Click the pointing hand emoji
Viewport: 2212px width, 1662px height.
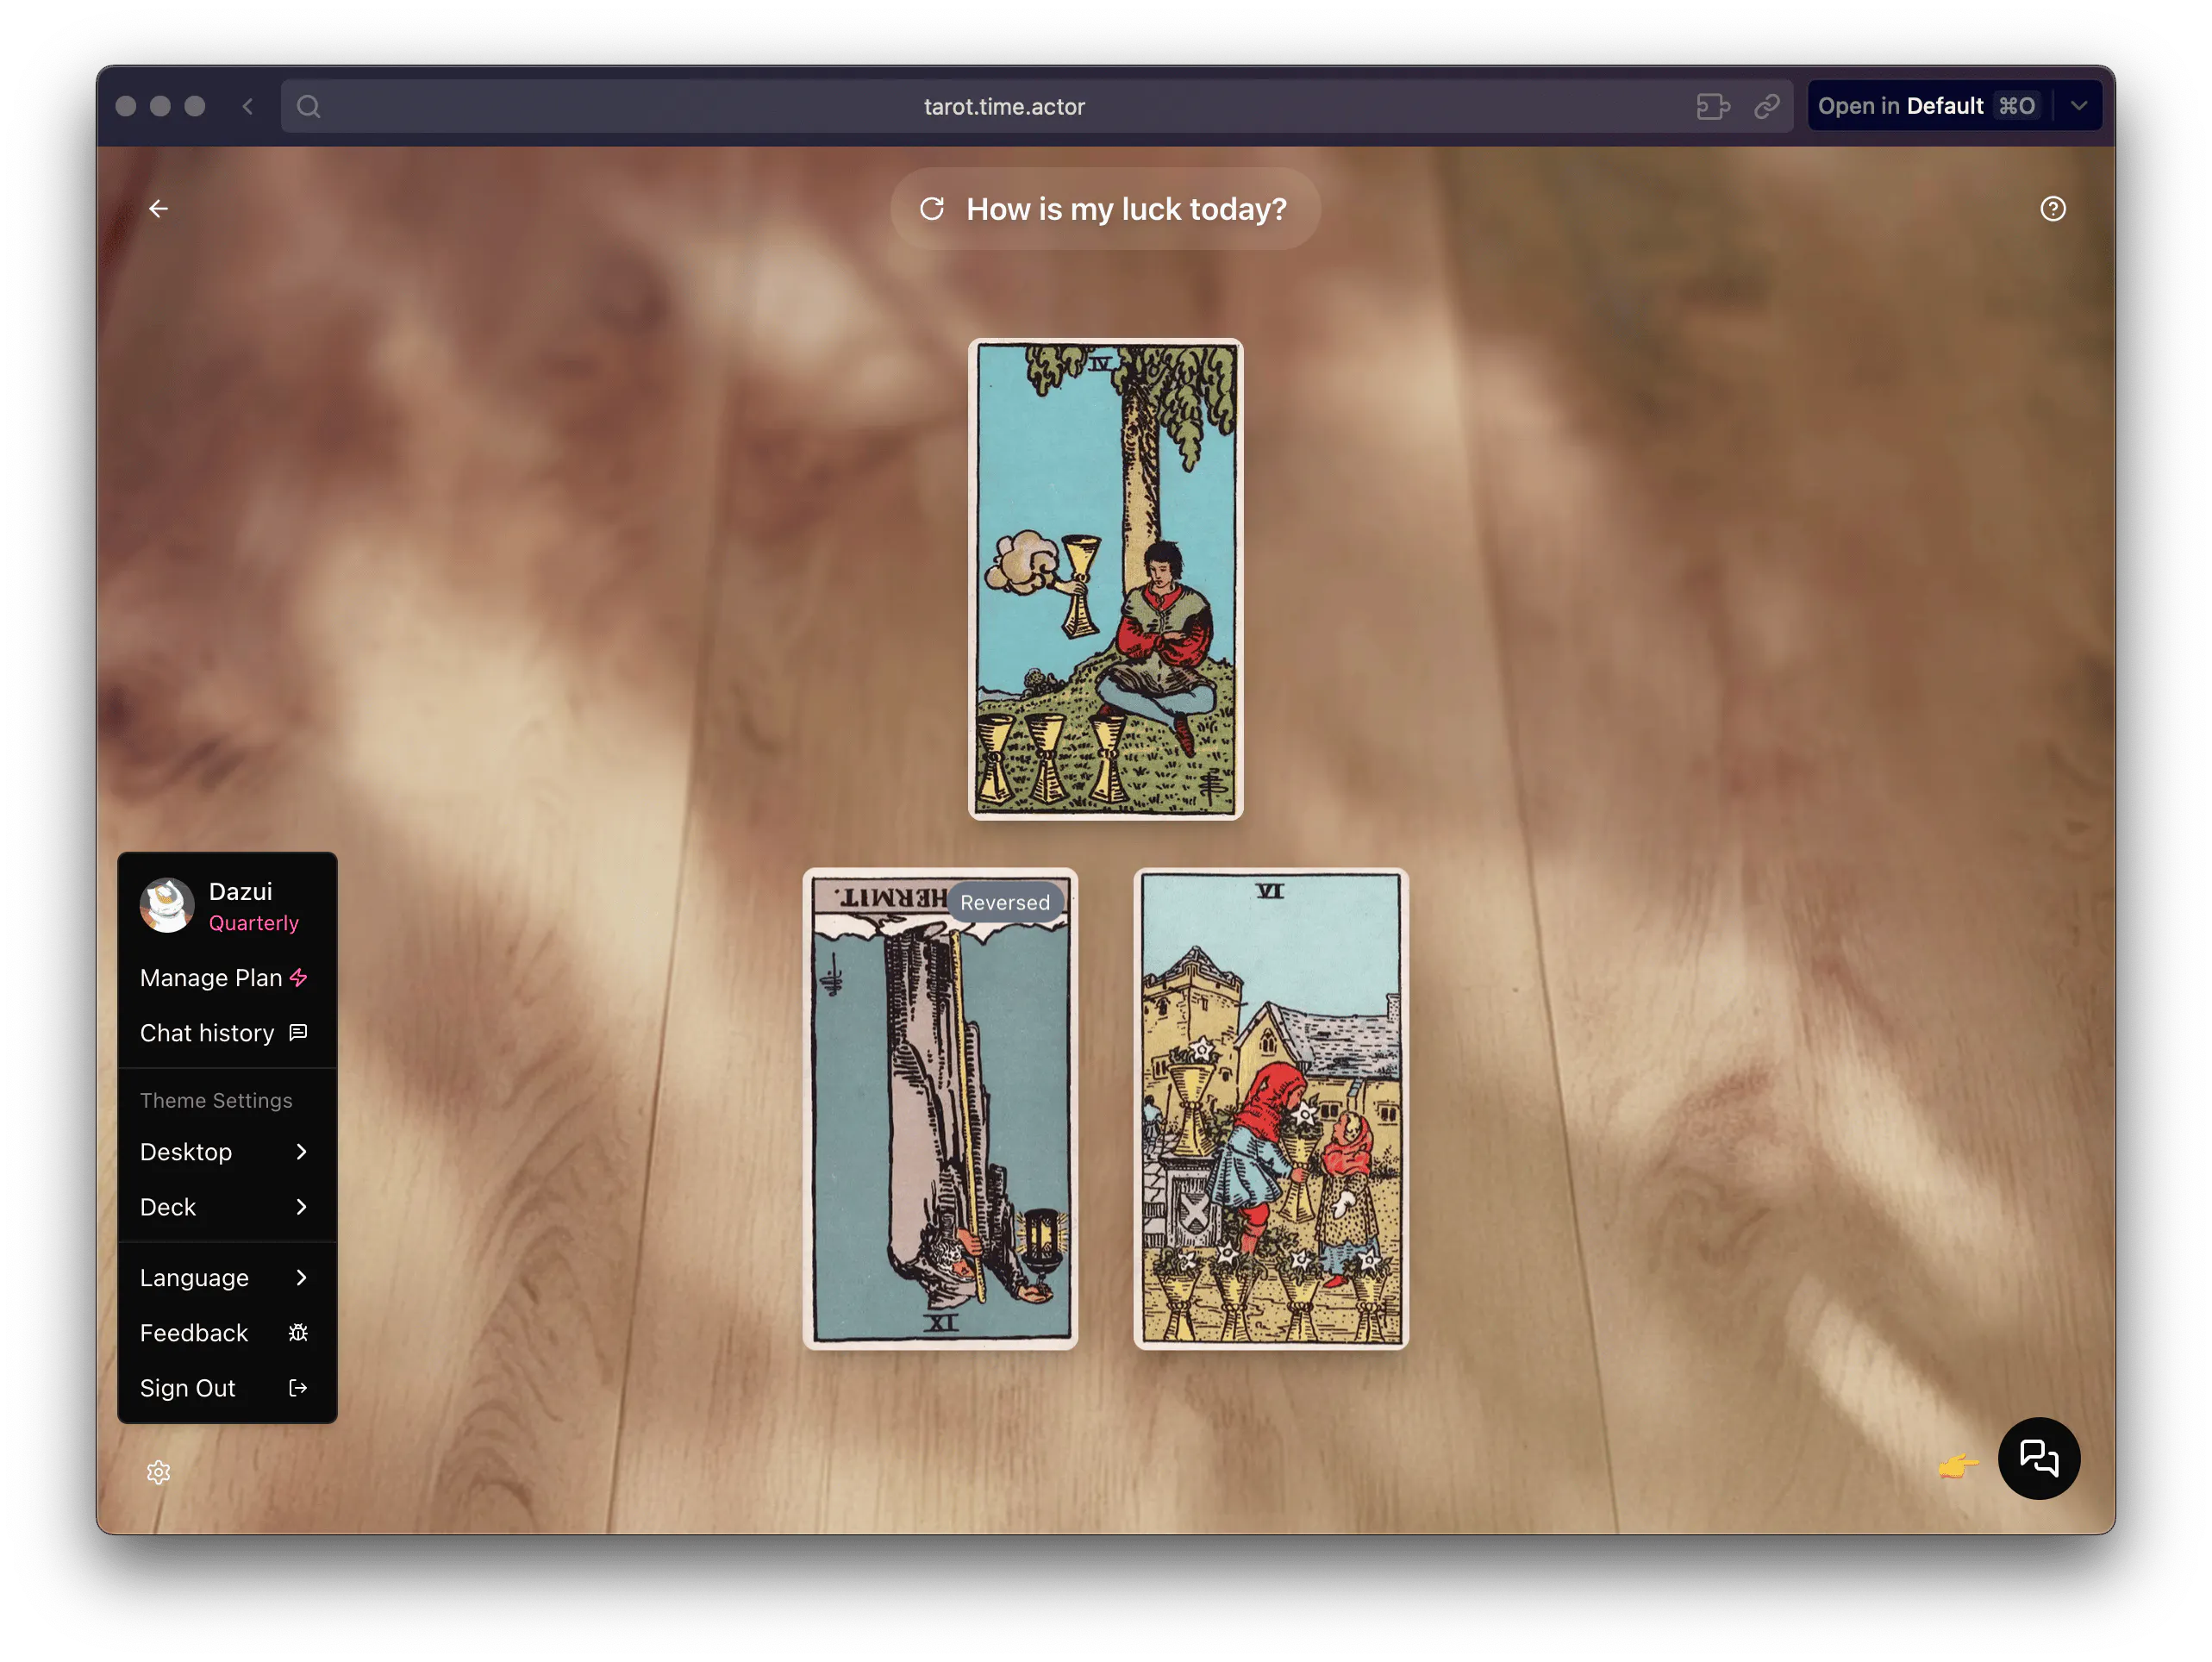[1958, 1466]
